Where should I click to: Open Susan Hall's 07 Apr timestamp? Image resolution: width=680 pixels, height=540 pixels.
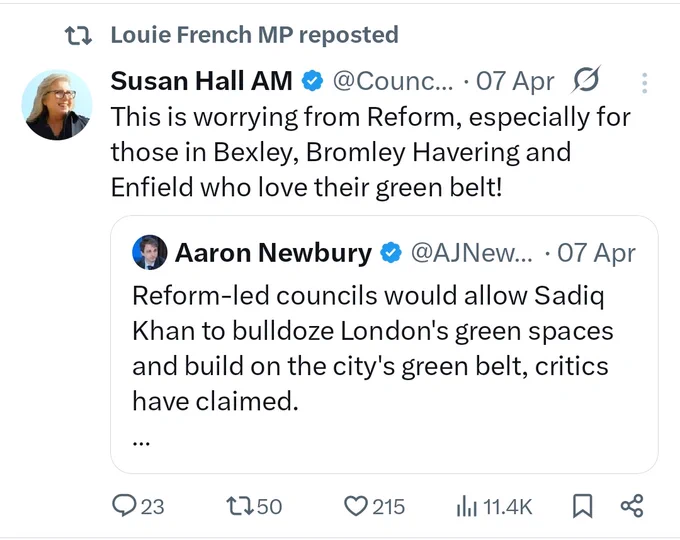pos(515,82)
